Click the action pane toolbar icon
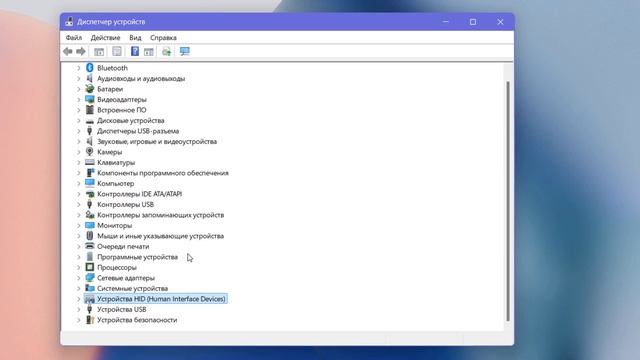The height and width of the screenshot is (360, 640). pos(149,51)
